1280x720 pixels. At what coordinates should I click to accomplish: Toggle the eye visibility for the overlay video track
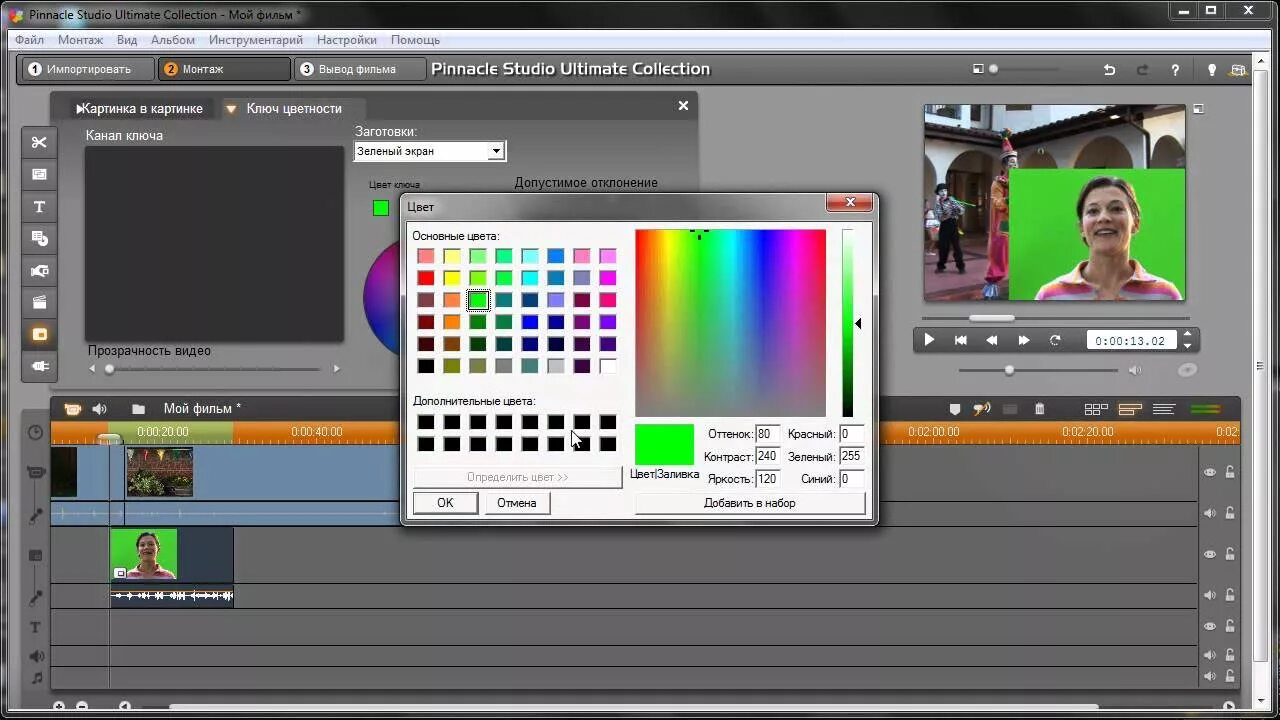click(x=1210, y=554)
